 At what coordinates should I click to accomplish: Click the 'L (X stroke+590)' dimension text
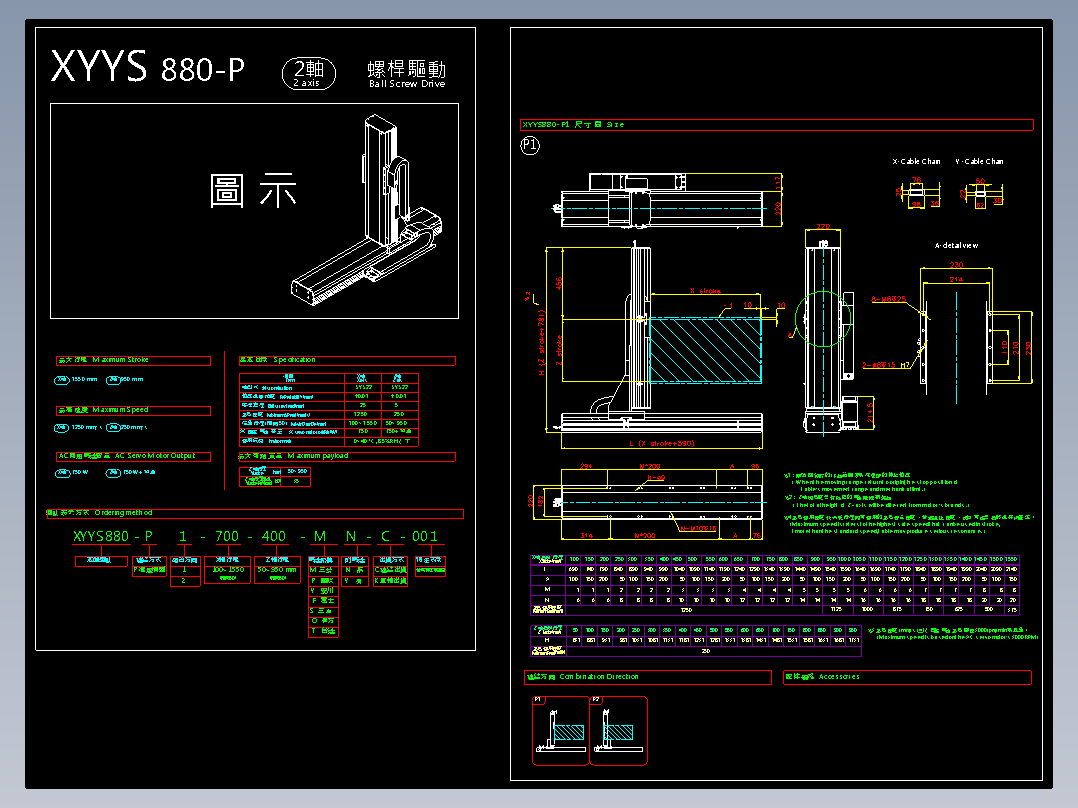pyautogui.click(x=661, y=444)
